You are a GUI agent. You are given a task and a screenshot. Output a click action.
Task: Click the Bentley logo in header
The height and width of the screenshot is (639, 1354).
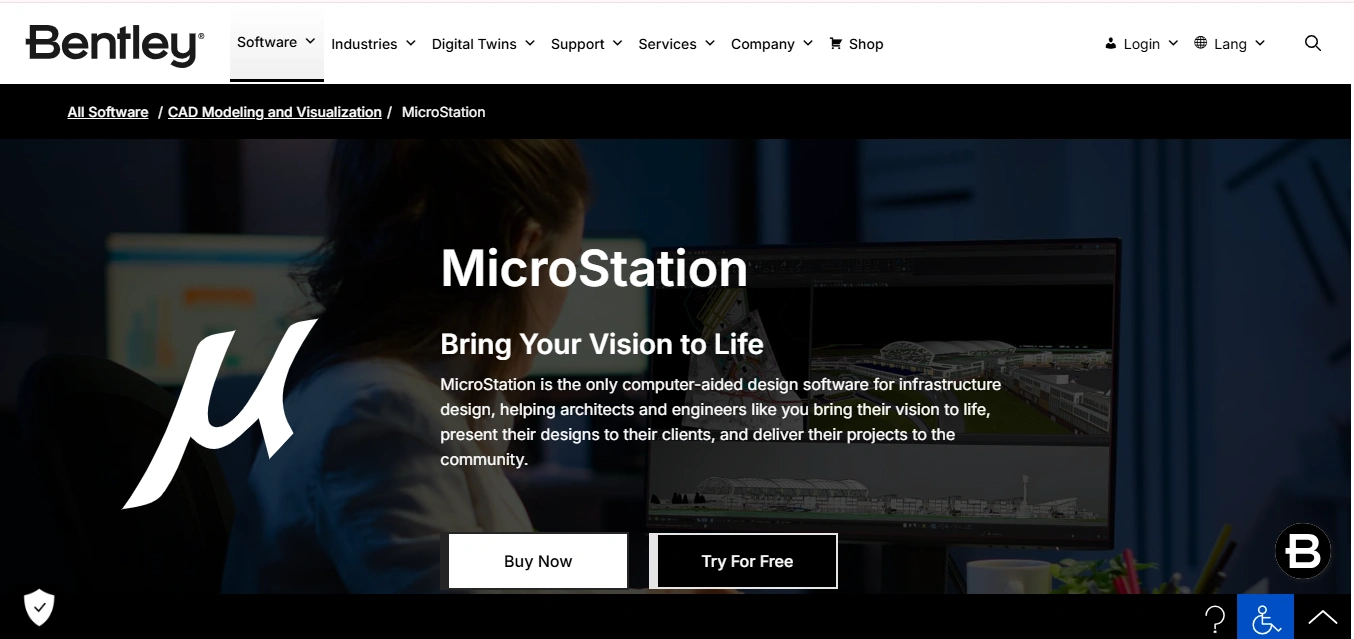pos(114,45)
